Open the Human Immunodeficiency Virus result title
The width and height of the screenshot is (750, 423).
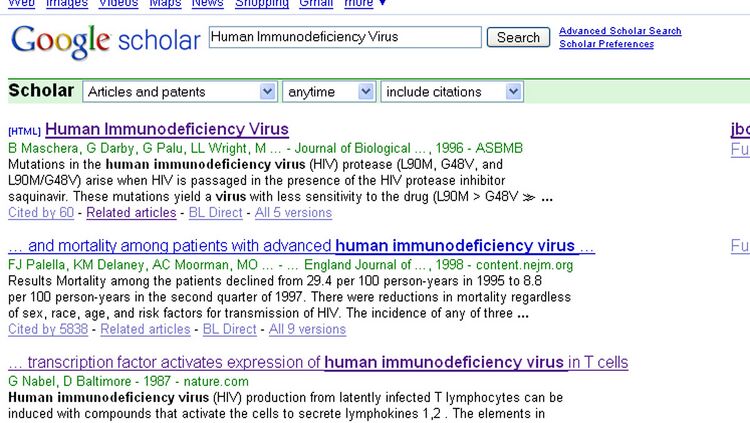(166, 129)
